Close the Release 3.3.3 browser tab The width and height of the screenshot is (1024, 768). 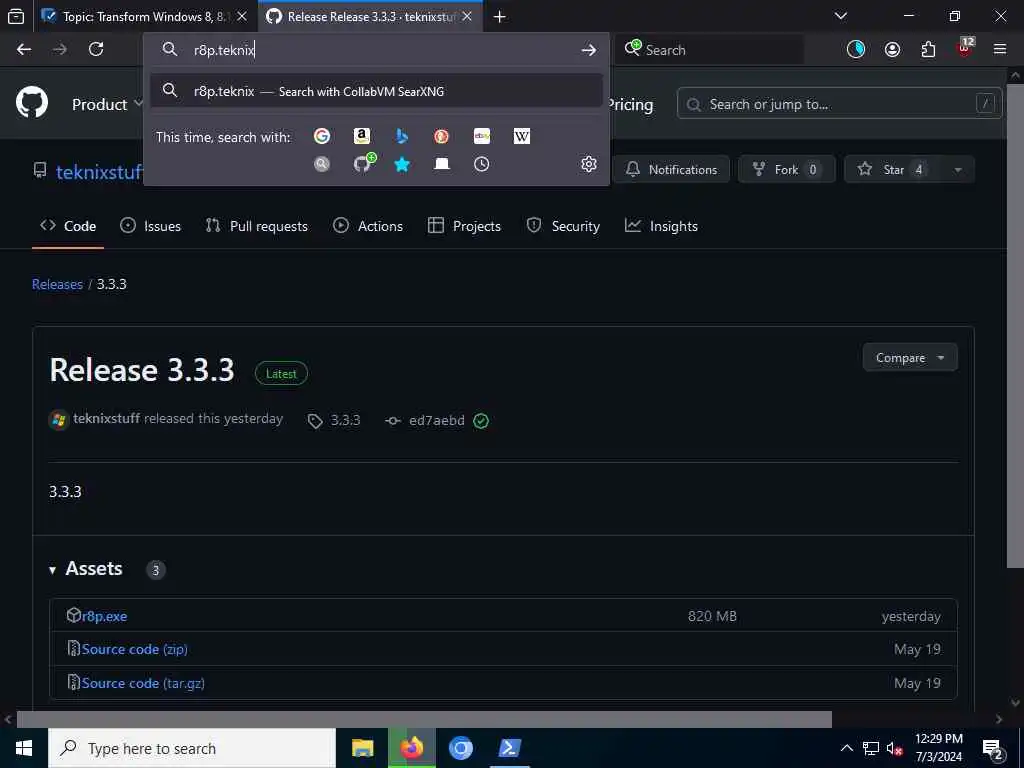467,16
